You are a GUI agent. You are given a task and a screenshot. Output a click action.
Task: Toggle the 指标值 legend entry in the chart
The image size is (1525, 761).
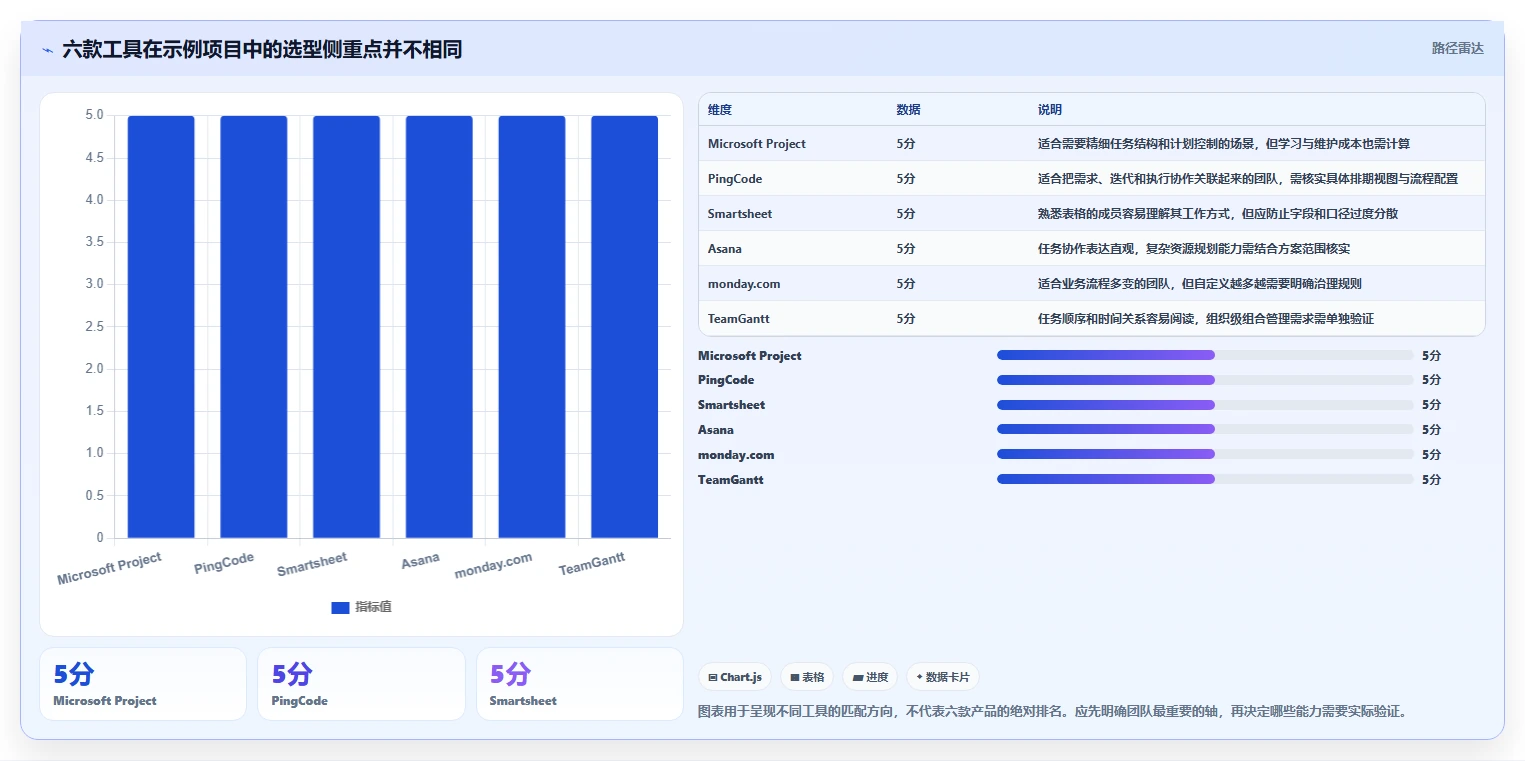361,607
